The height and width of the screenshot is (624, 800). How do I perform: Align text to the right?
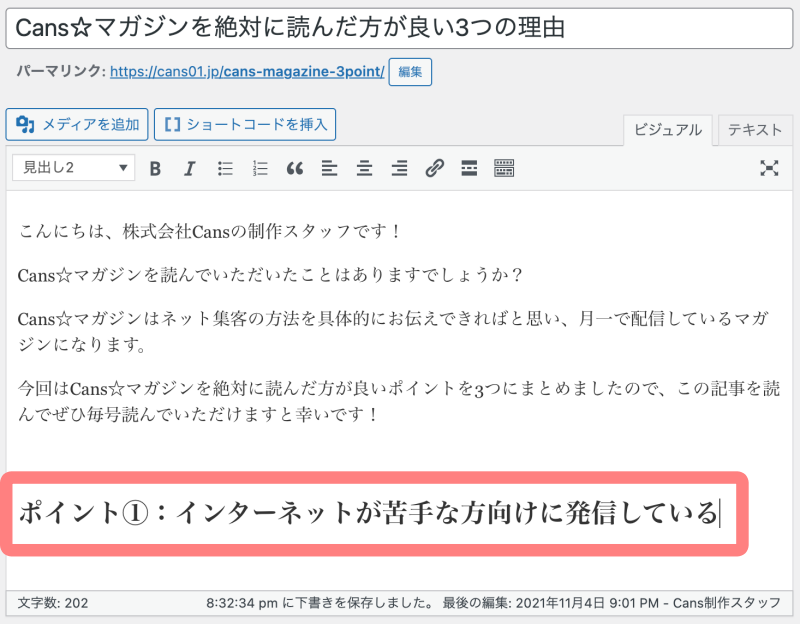pos(399,168)
